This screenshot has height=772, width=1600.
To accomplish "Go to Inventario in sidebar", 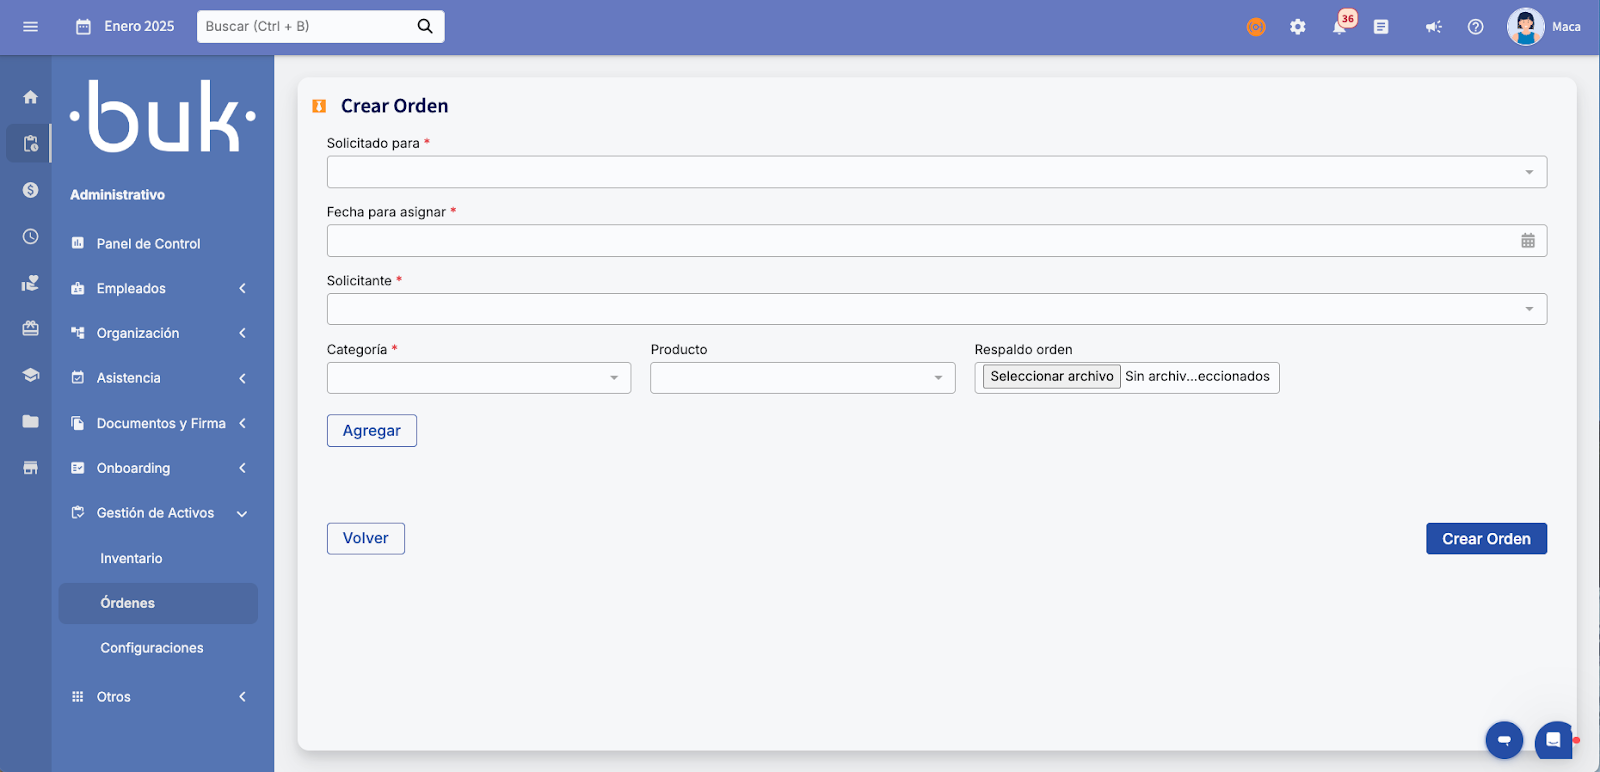I will click(x=131, y=558).
